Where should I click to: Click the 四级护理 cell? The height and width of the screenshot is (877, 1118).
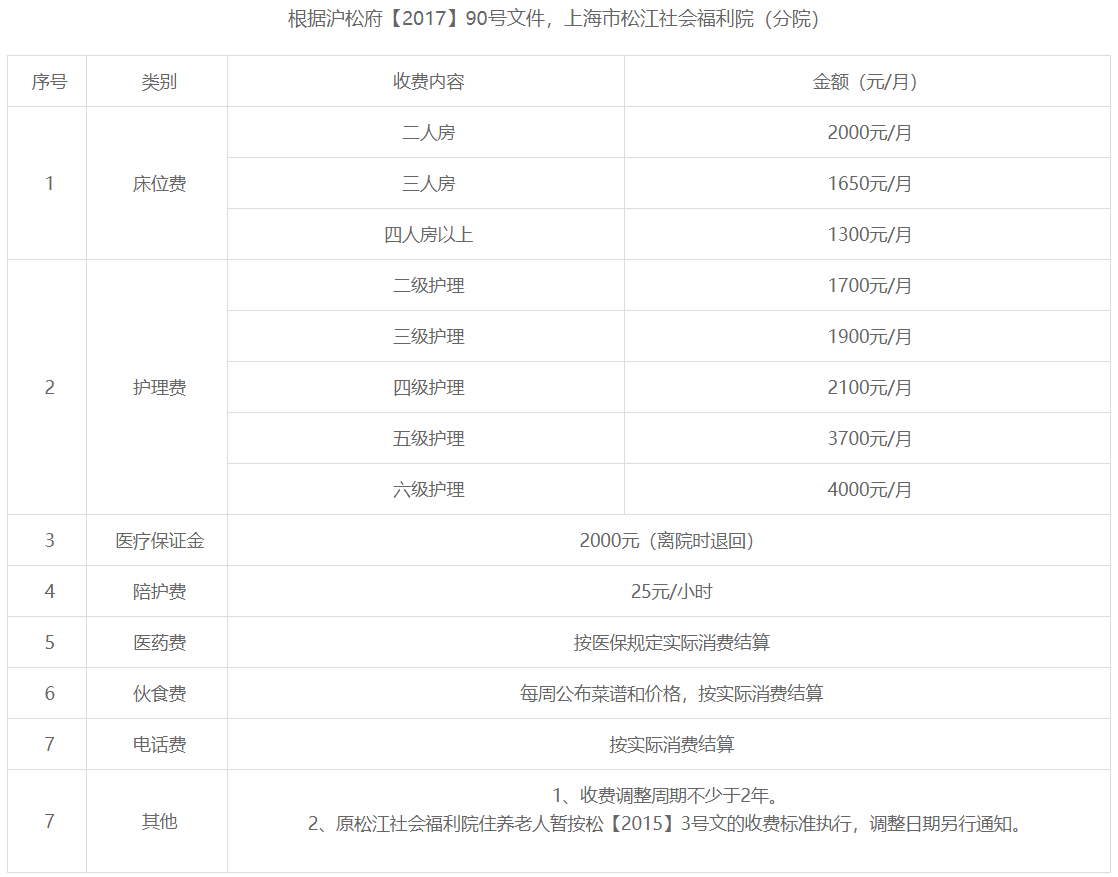pos(426,387)
